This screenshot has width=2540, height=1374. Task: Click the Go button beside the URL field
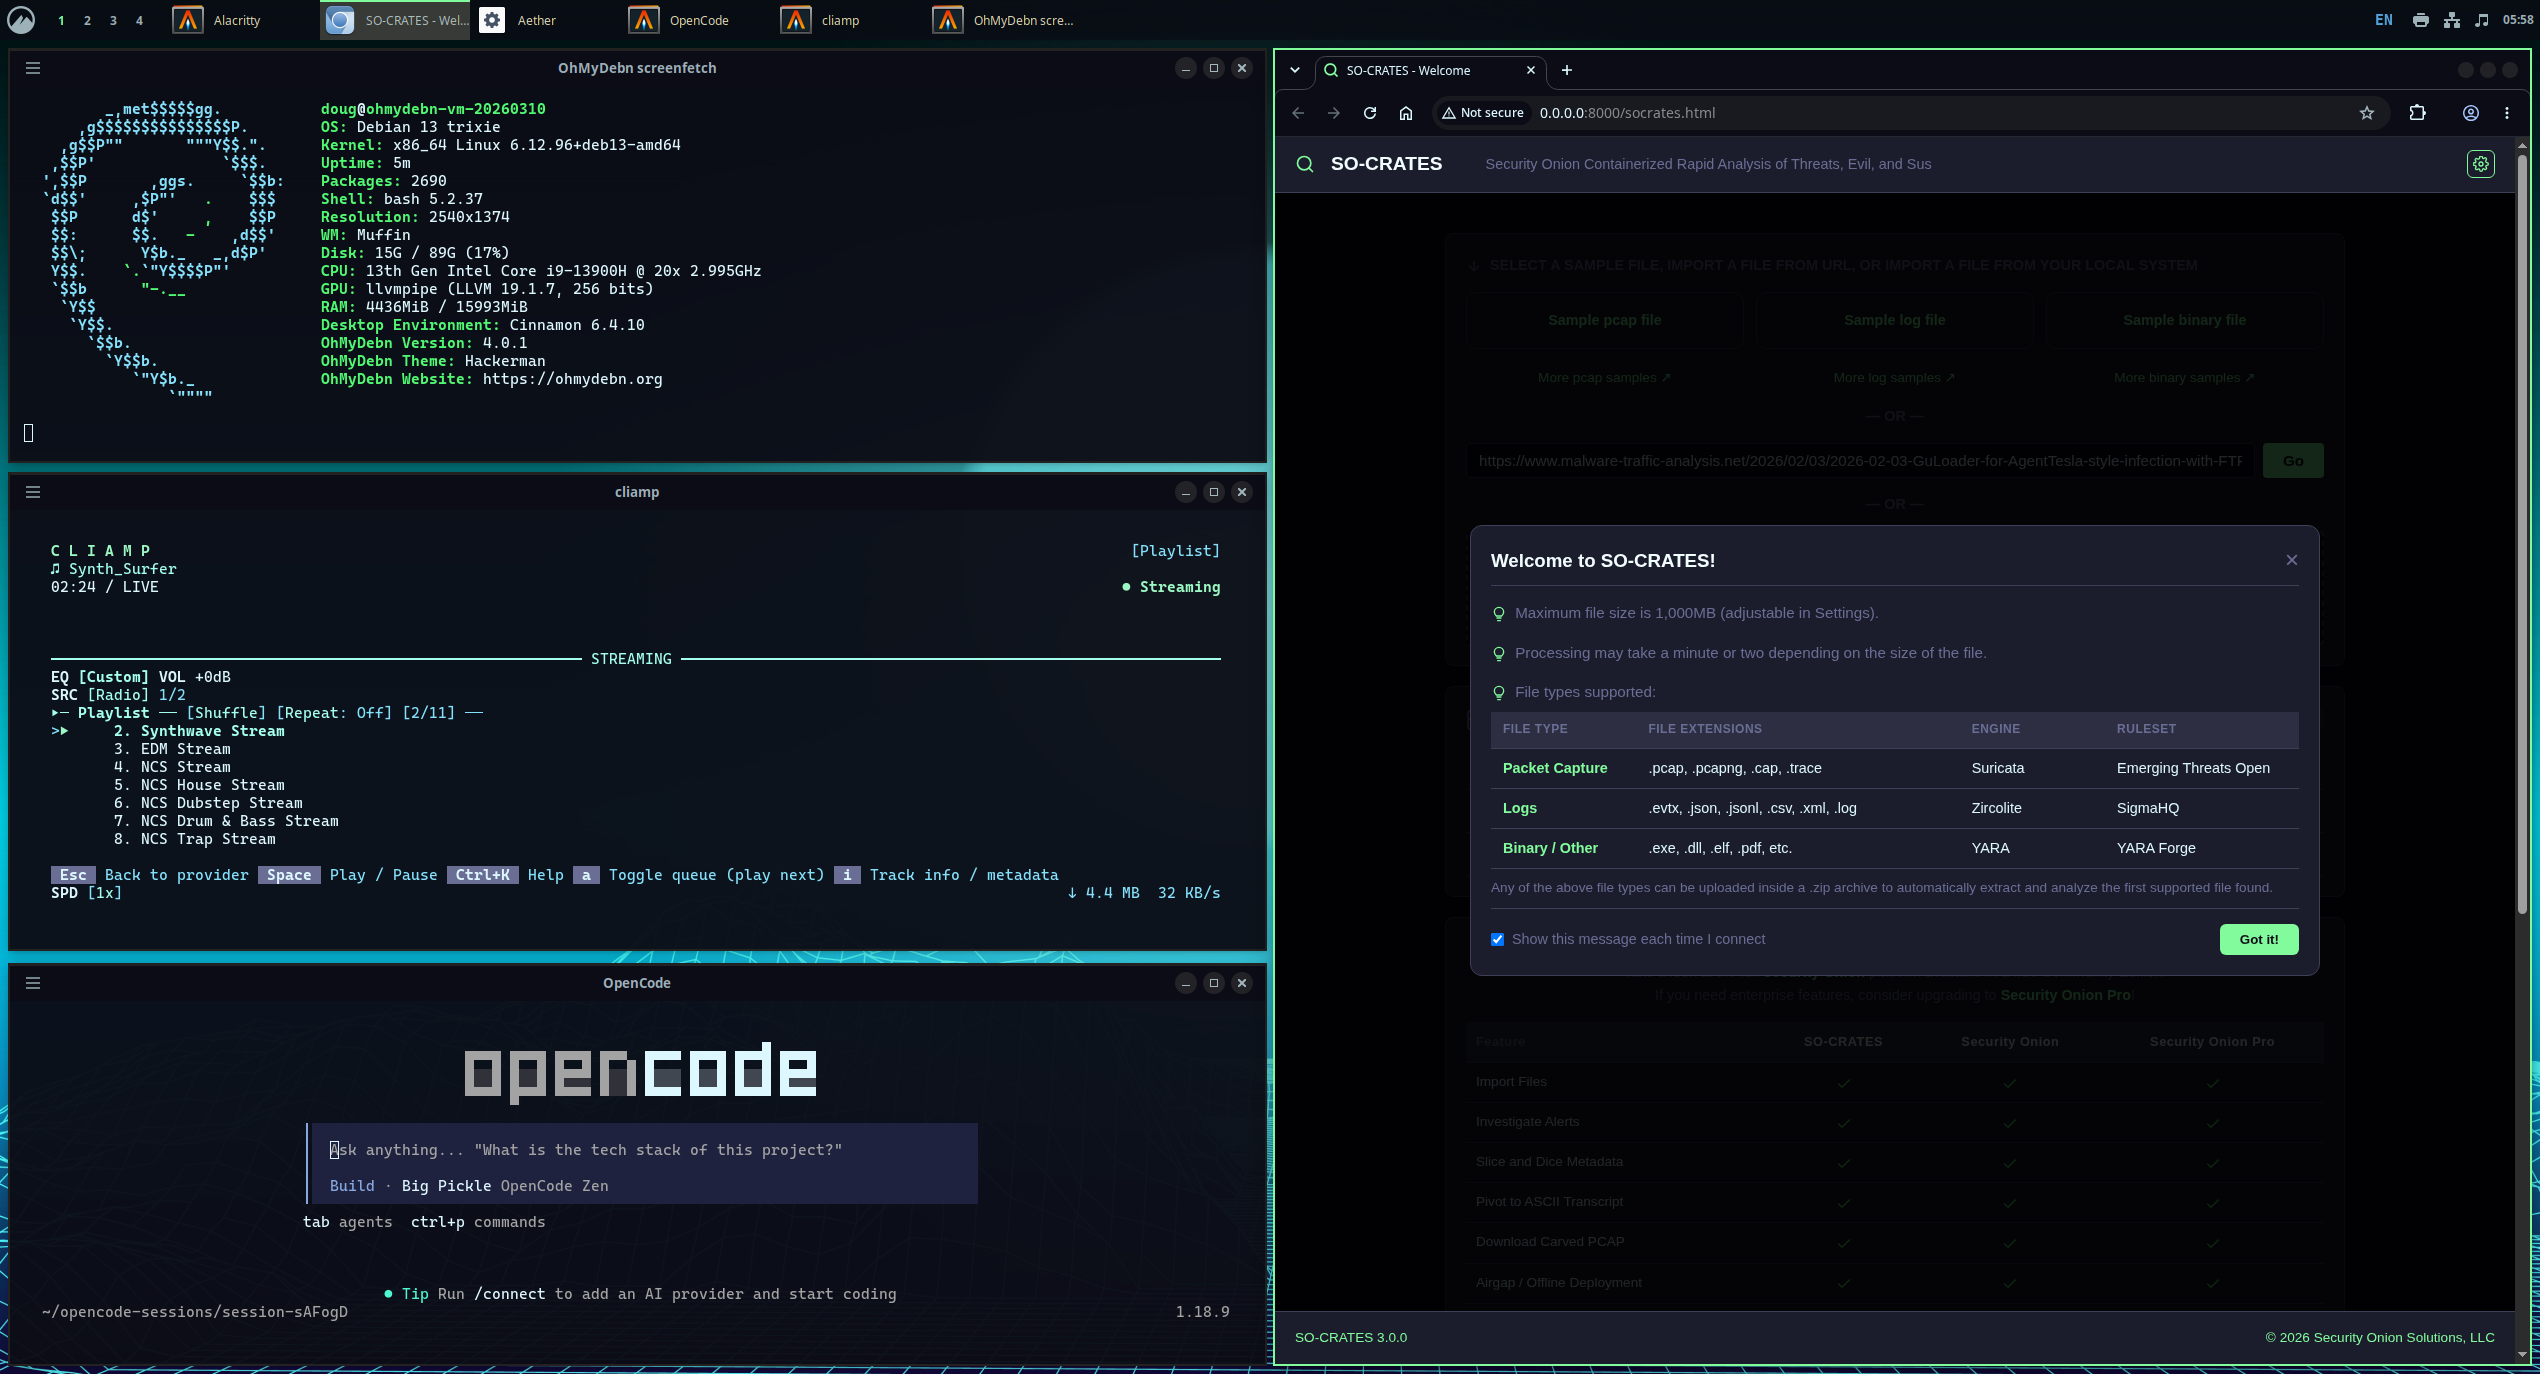(2293, 461)
